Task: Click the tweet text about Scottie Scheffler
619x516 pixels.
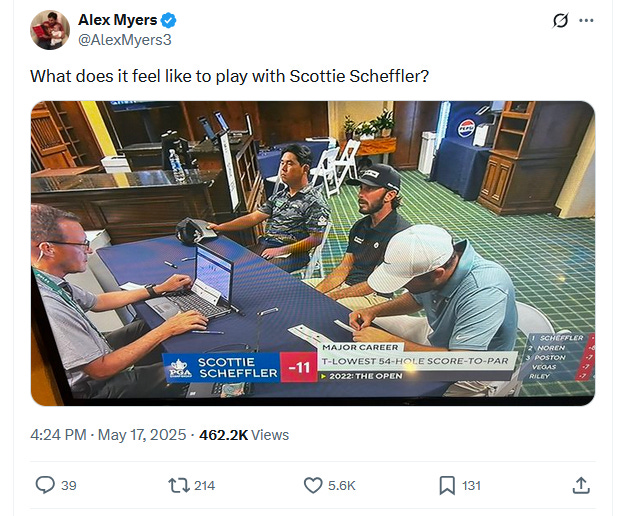Action: click(229, 76)
